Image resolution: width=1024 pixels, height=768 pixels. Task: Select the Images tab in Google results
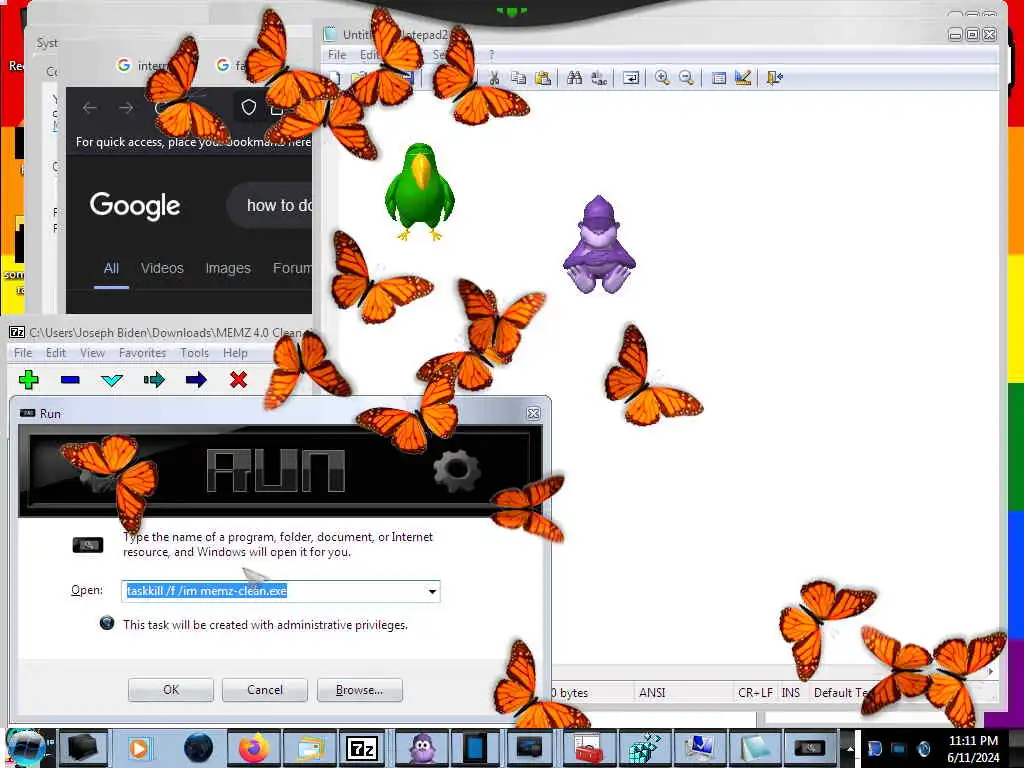tap(228, 268)
